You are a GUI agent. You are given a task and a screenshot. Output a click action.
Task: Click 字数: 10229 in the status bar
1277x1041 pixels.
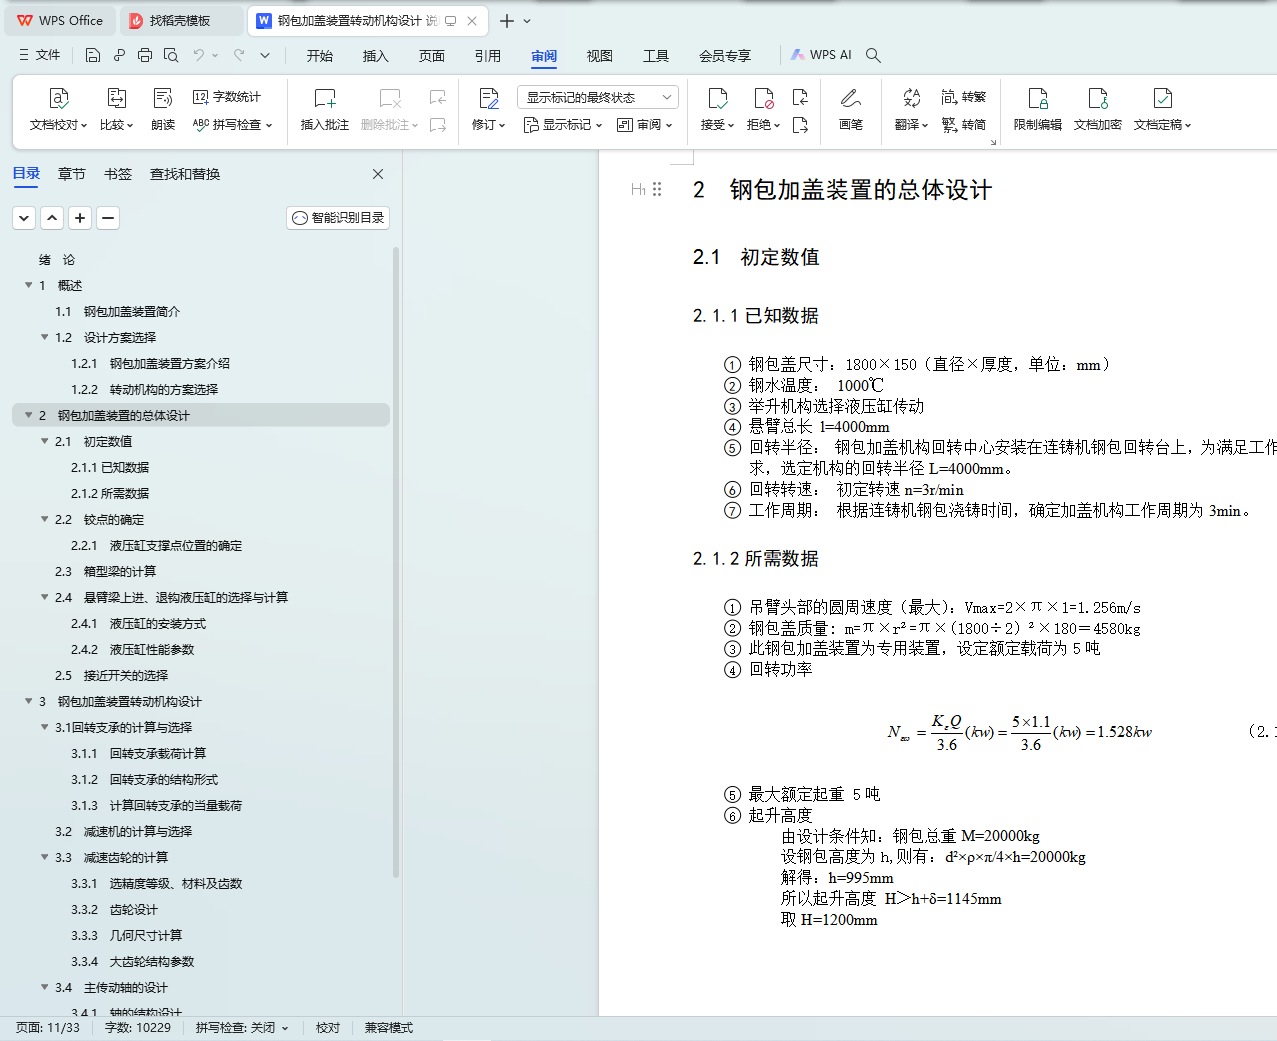[x=138, y=1028]
